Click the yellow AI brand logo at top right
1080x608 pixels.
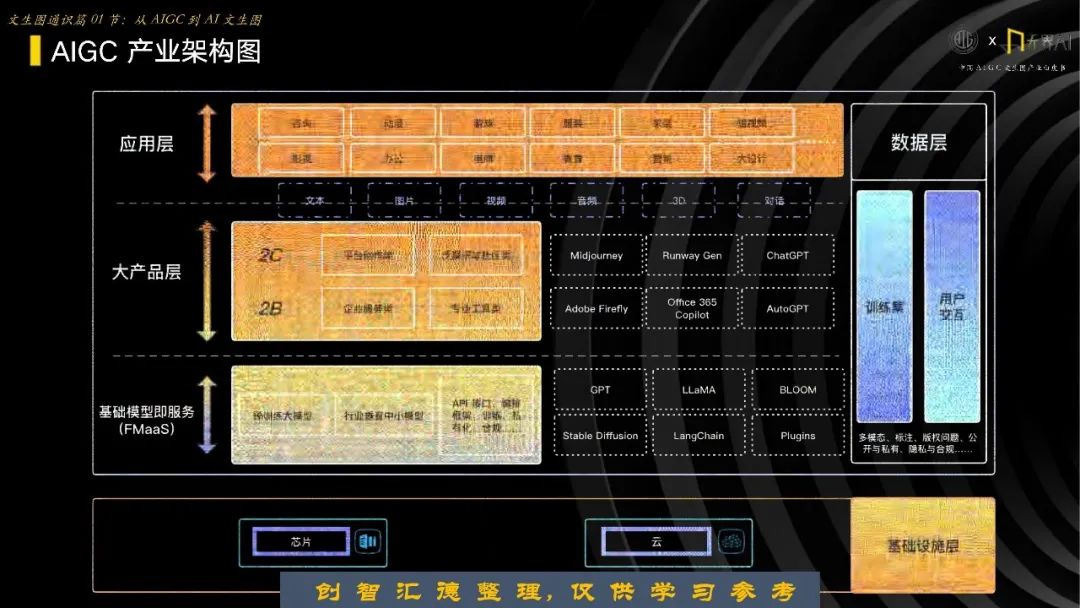click(x=1038, y=41)
